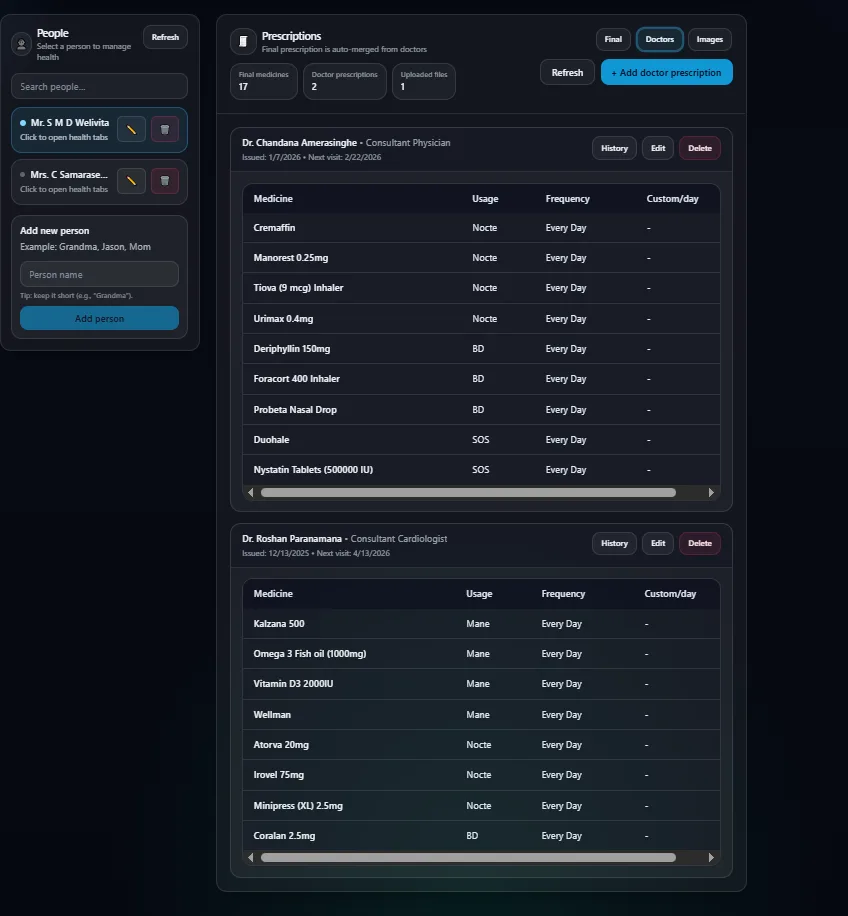Click trash delete icon for Mr. S M D Welivita
848x916 pixels.
point(165,129)
